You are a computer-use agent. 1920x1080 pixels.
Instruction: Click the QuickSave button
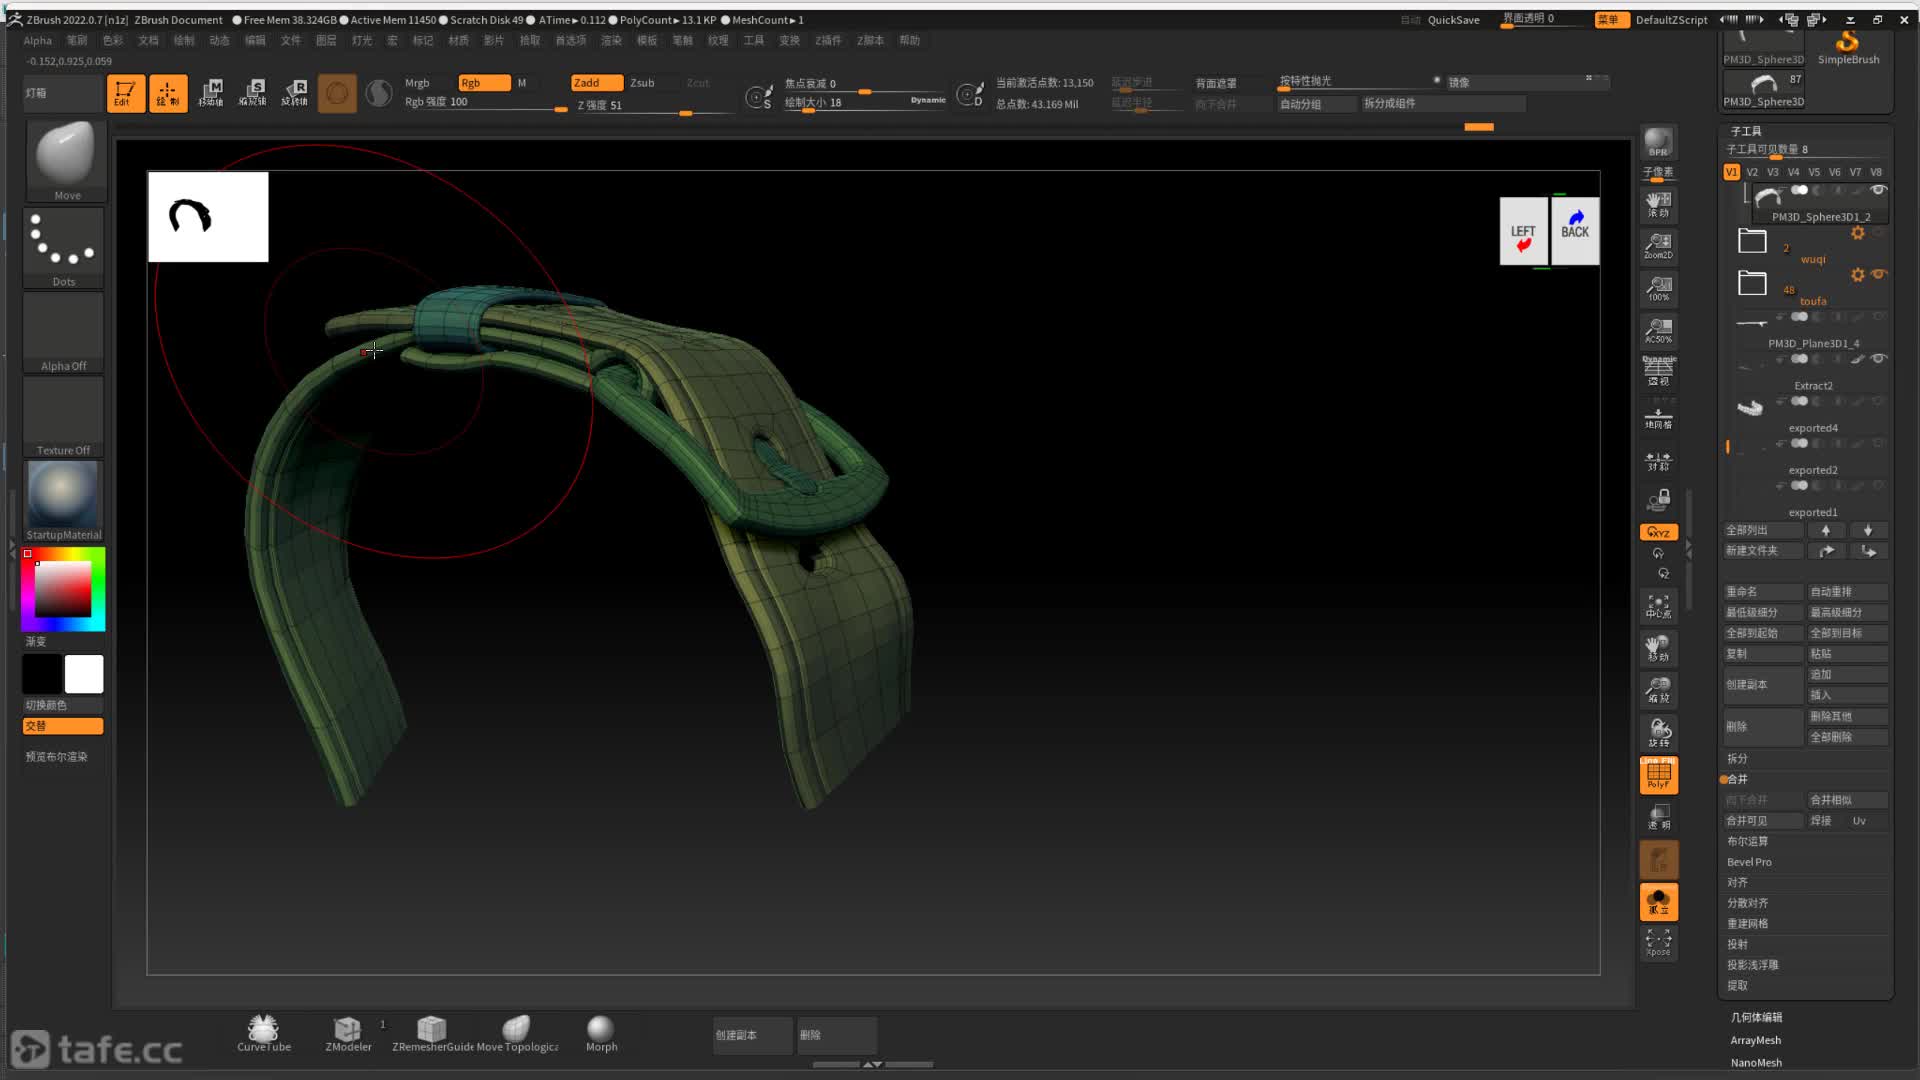pyautogui.click(x=1453, y=20)
